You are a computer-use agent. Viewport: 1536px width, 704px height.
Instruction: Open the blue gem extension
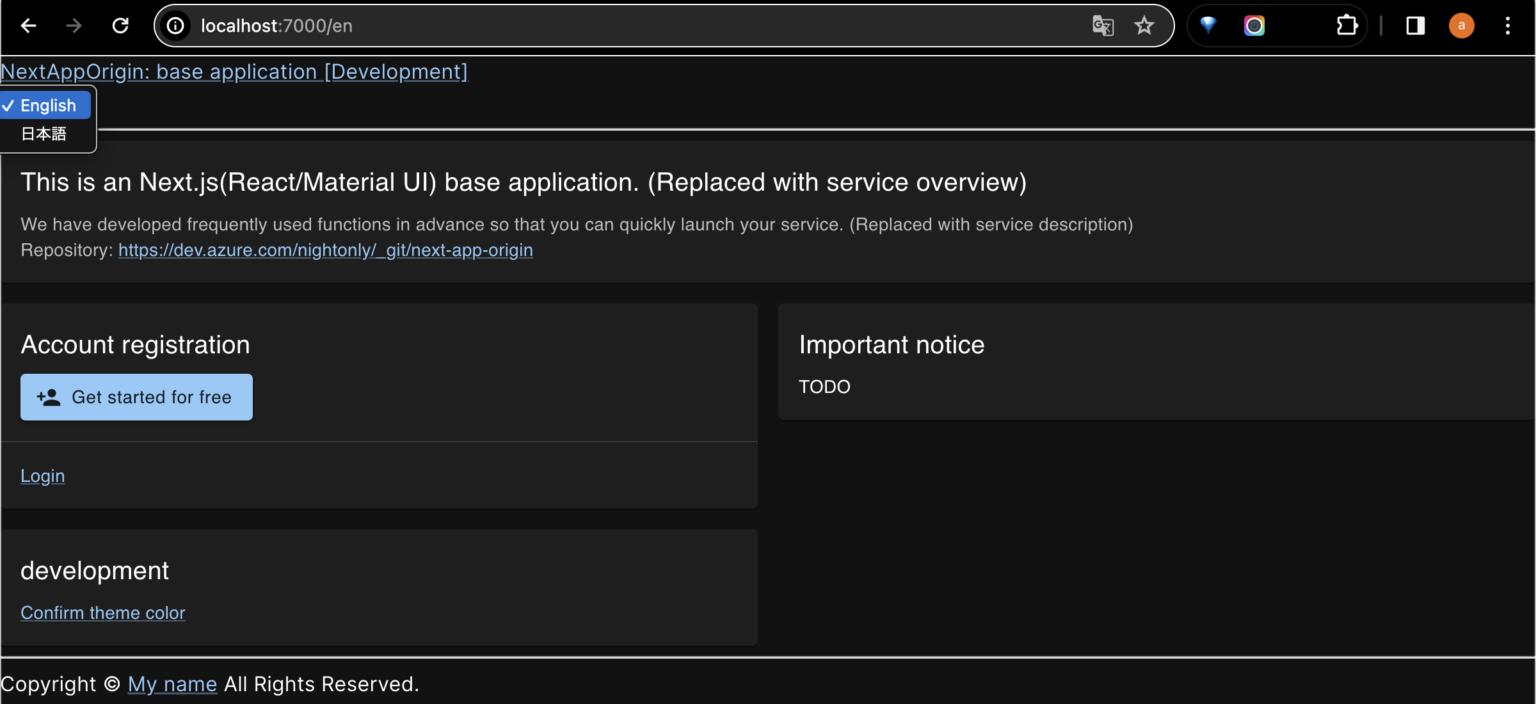tap(1208, 26)
